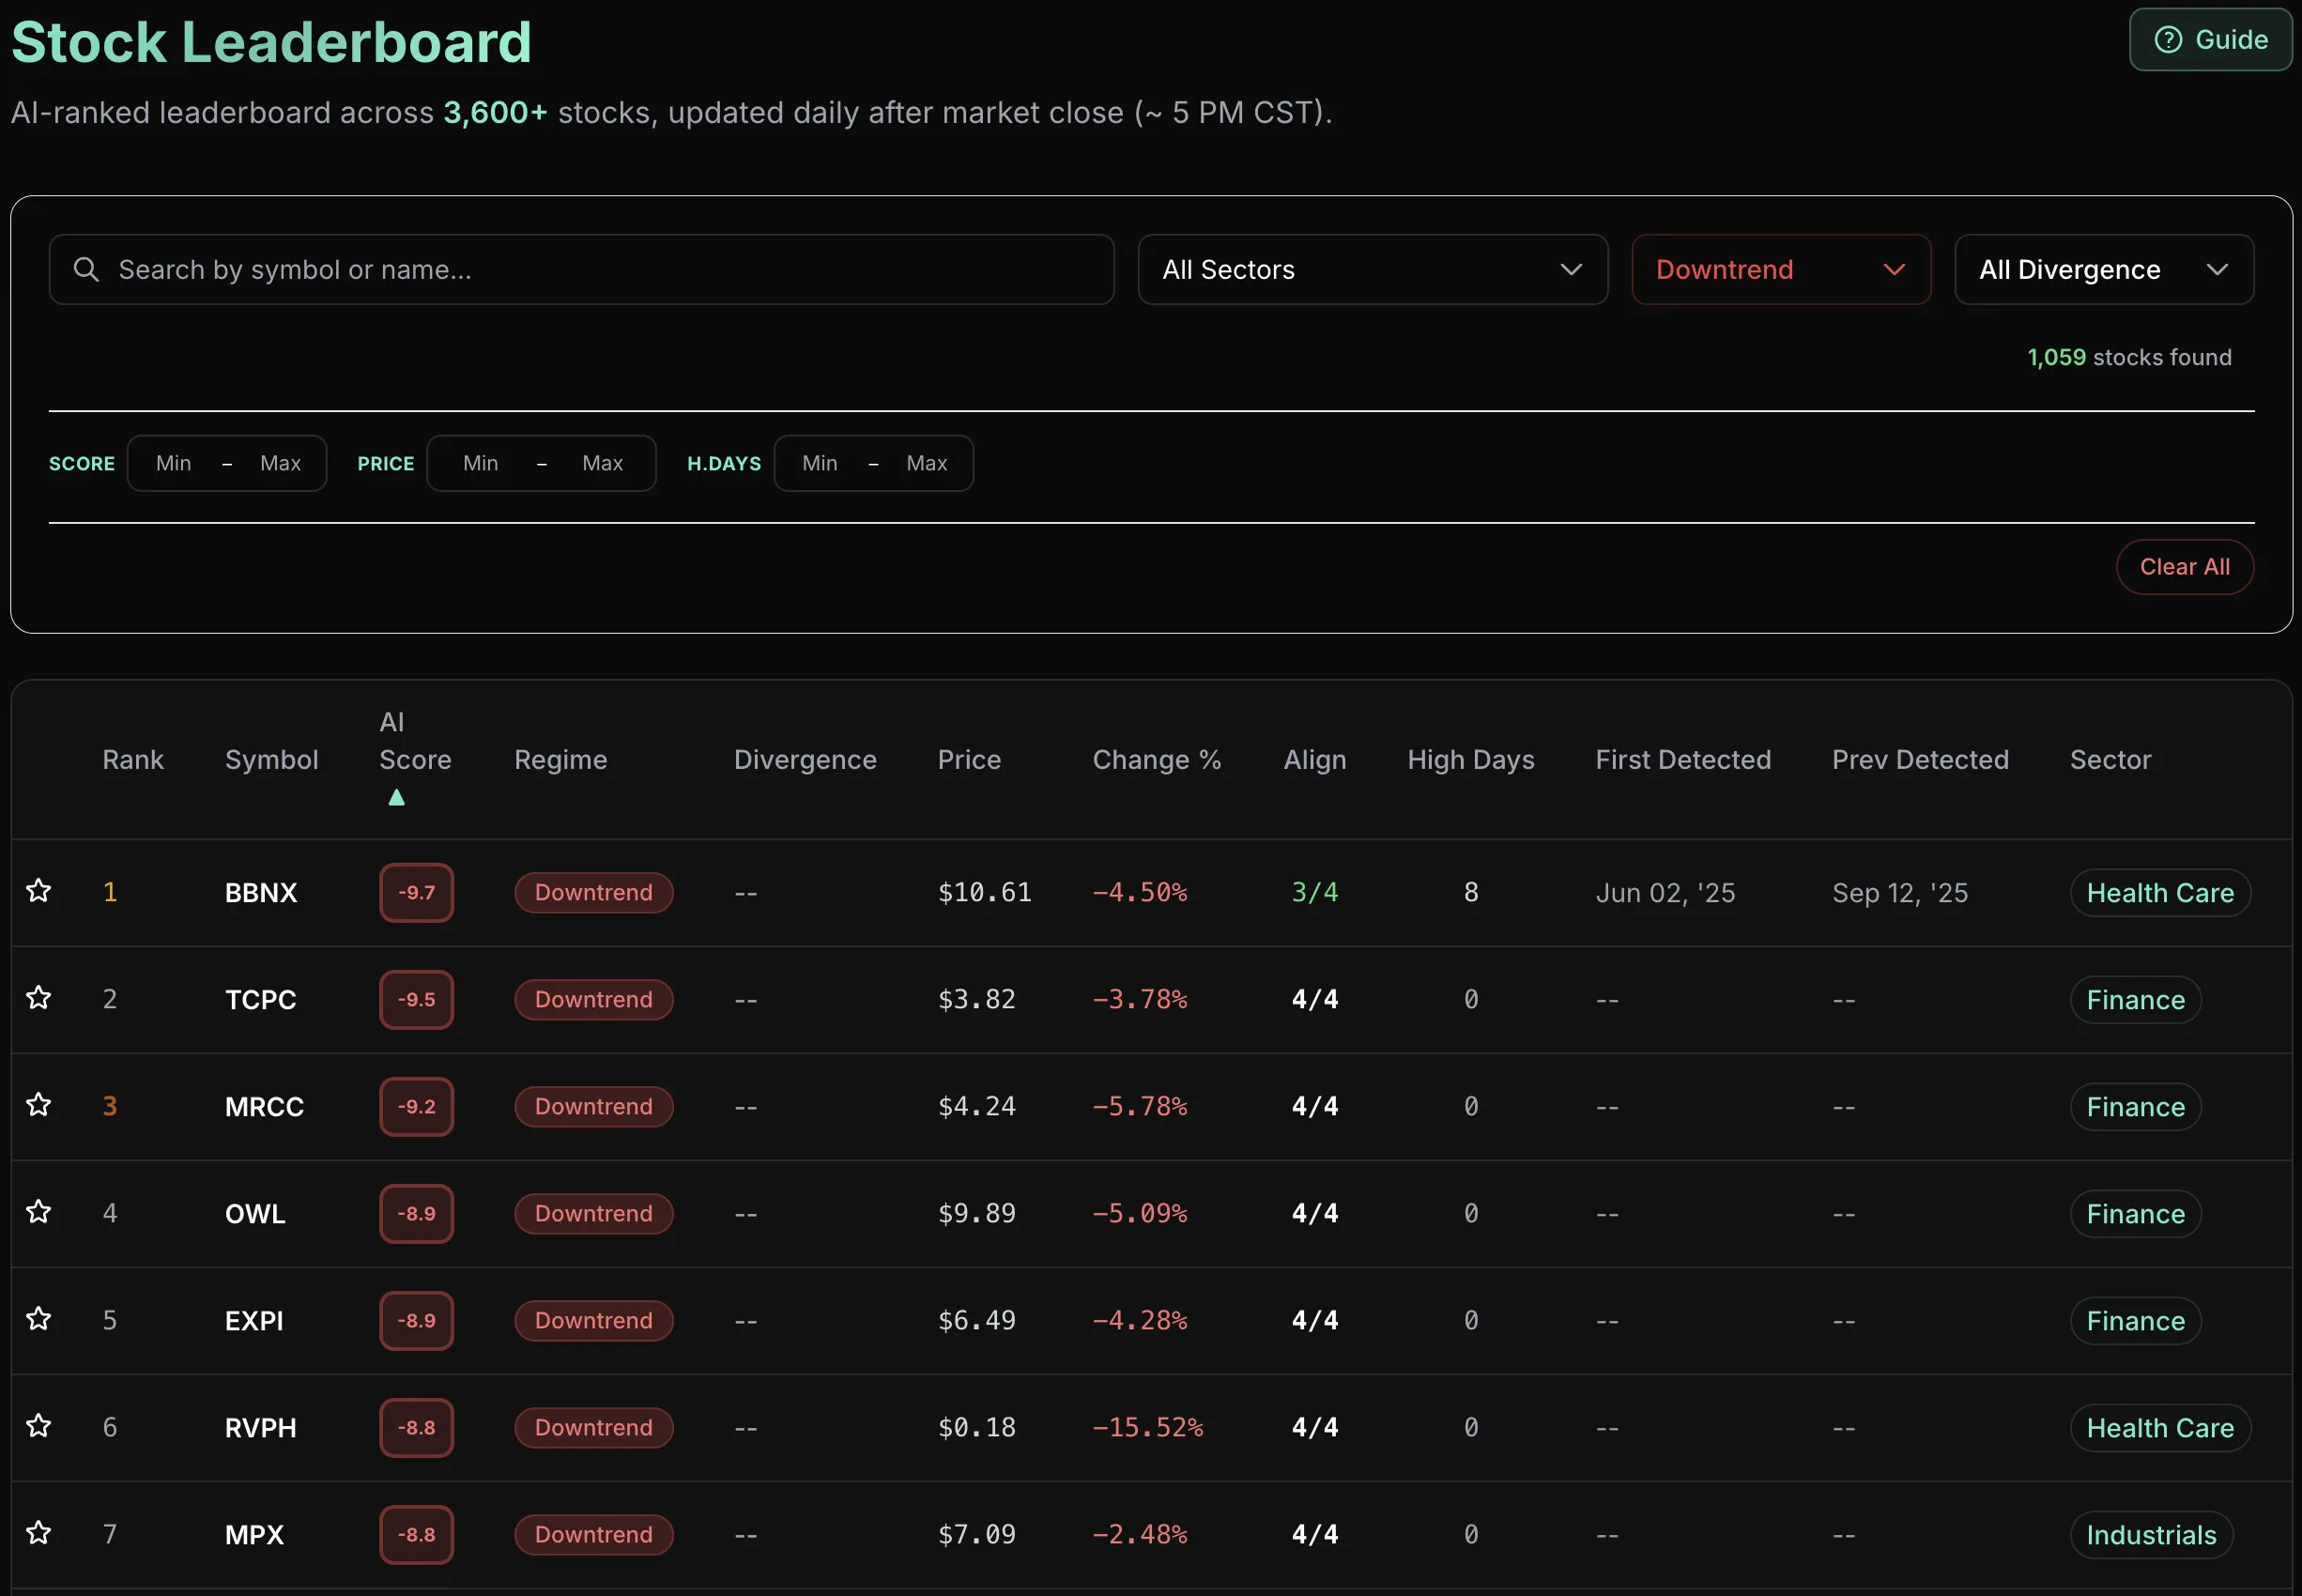Add EXPI to favorites with star

pyautogui.click(x=38, y=1319)
